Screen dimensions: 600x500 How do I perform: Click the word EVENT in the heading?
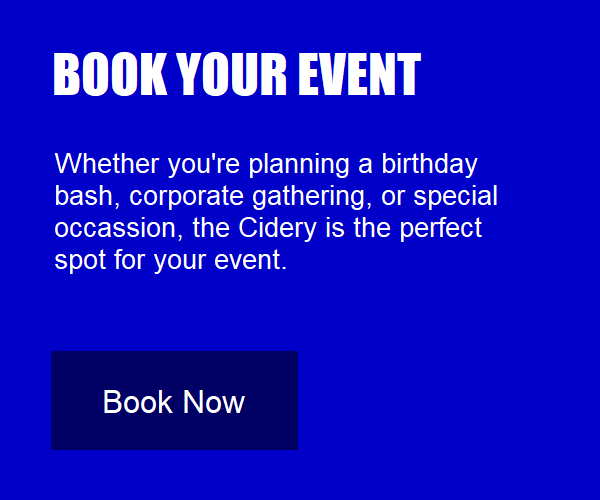(359, 74)
